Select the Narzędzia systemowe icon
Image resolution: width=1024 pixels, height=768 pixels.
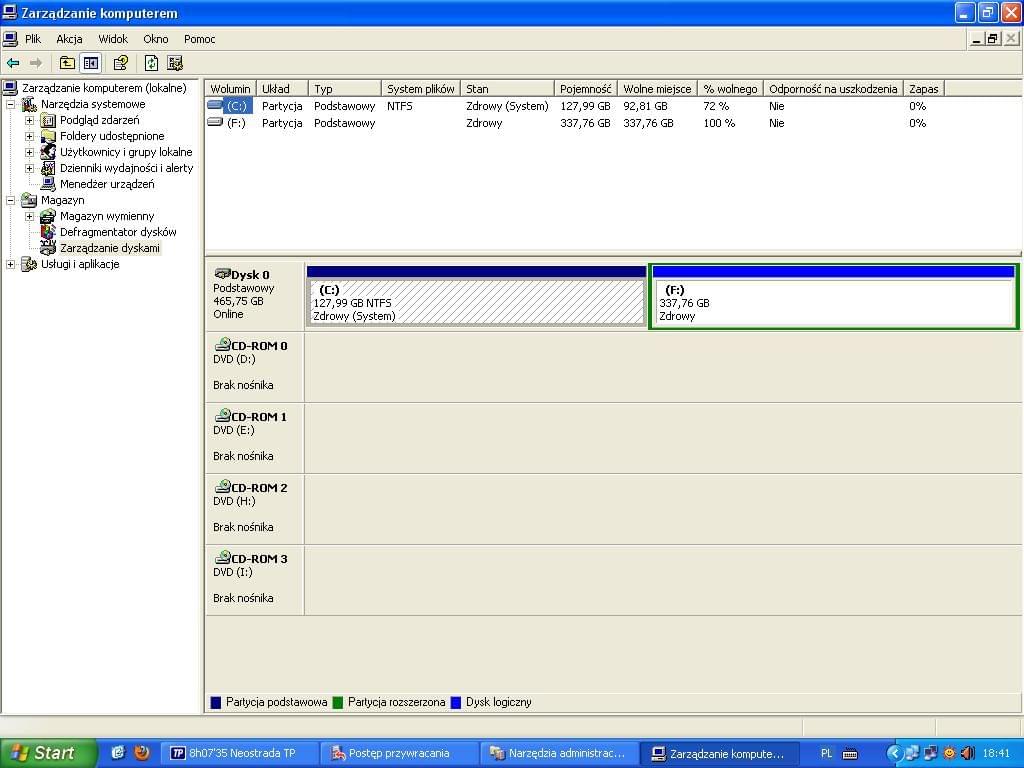click(29, 104)
